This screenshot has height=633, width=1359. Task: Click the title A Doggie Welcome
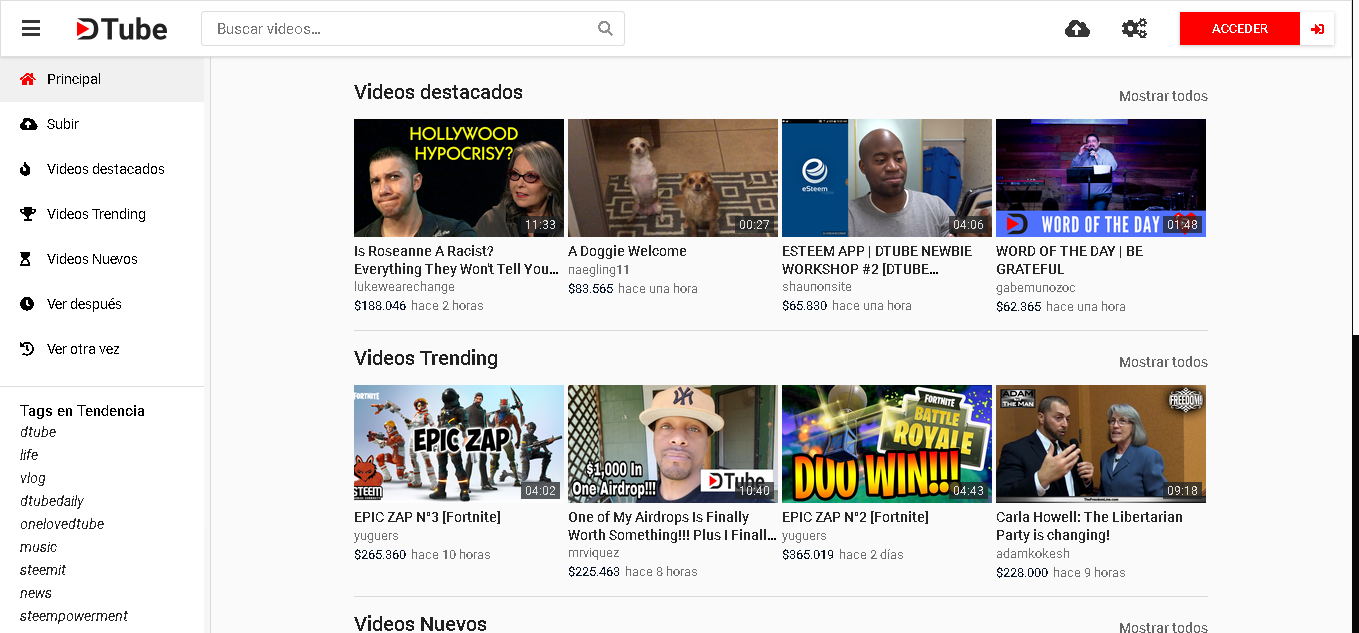pyautogui.click(x=627, y=251)
